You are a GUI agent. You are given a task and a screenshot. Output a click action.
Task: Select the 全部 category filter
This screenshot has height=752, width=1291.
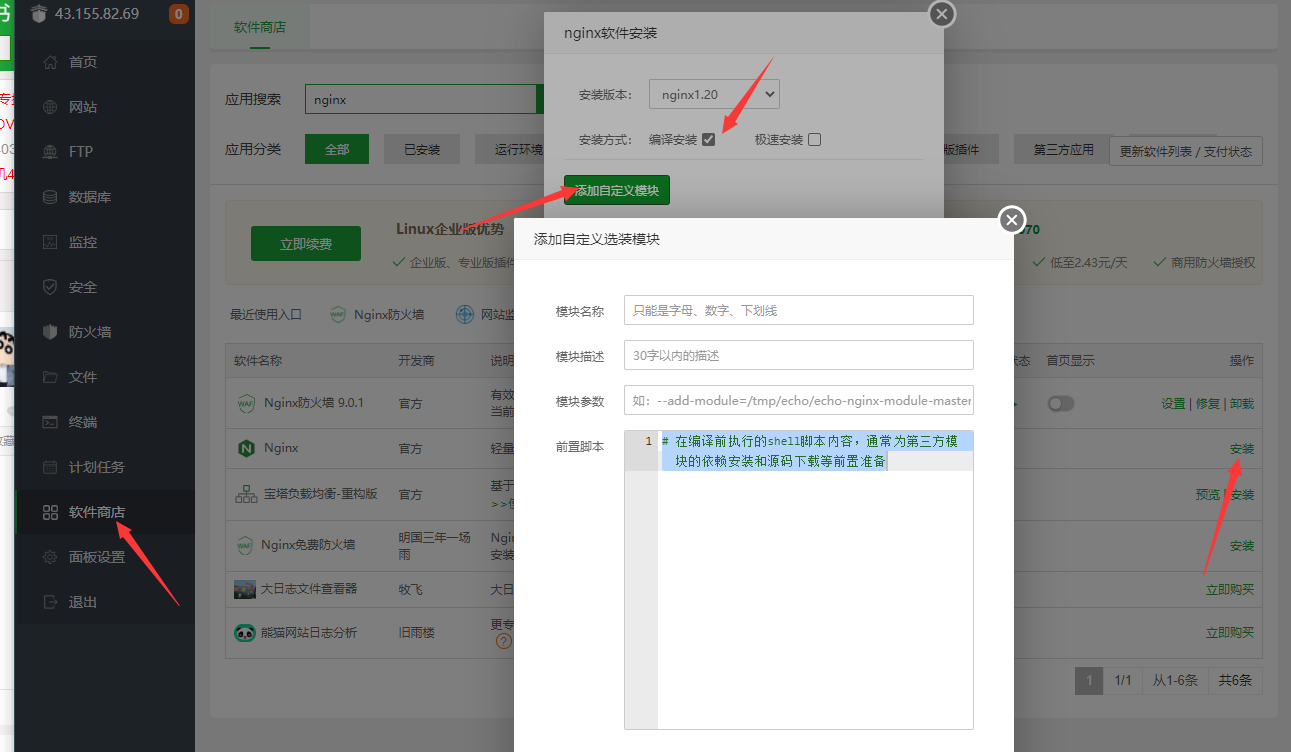[x=337, y=149]
